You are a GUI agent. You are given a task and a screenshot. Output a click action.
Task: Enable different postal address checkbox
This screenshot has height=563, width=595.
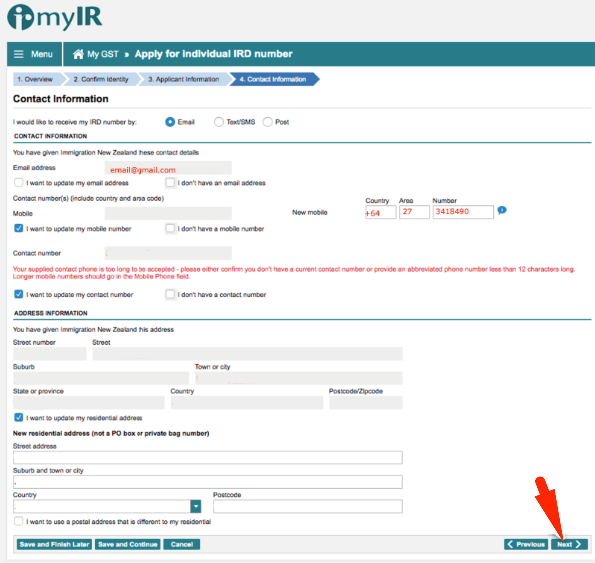click(19, 521)
